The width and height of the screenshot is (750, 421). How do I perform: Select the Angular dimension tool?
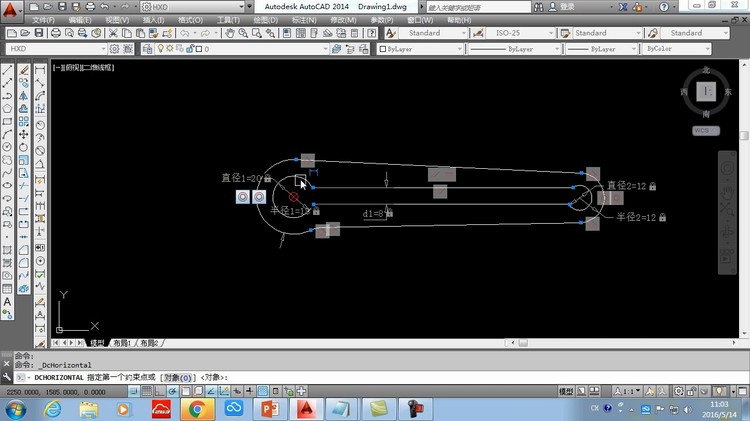coord(40,164)
